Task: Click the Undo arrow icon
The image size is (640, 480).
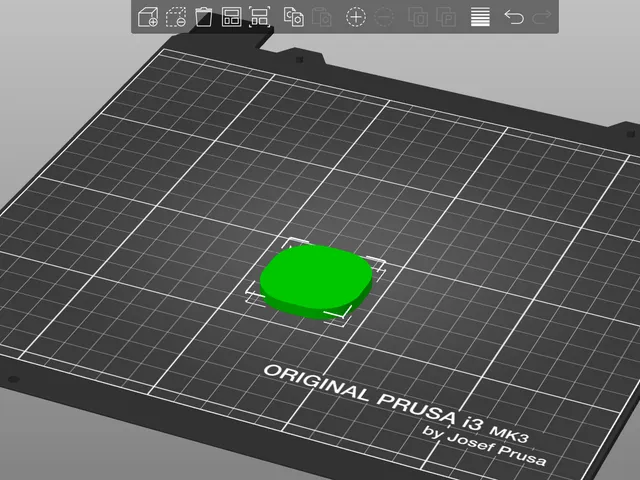Action: [x=514, y=17]
